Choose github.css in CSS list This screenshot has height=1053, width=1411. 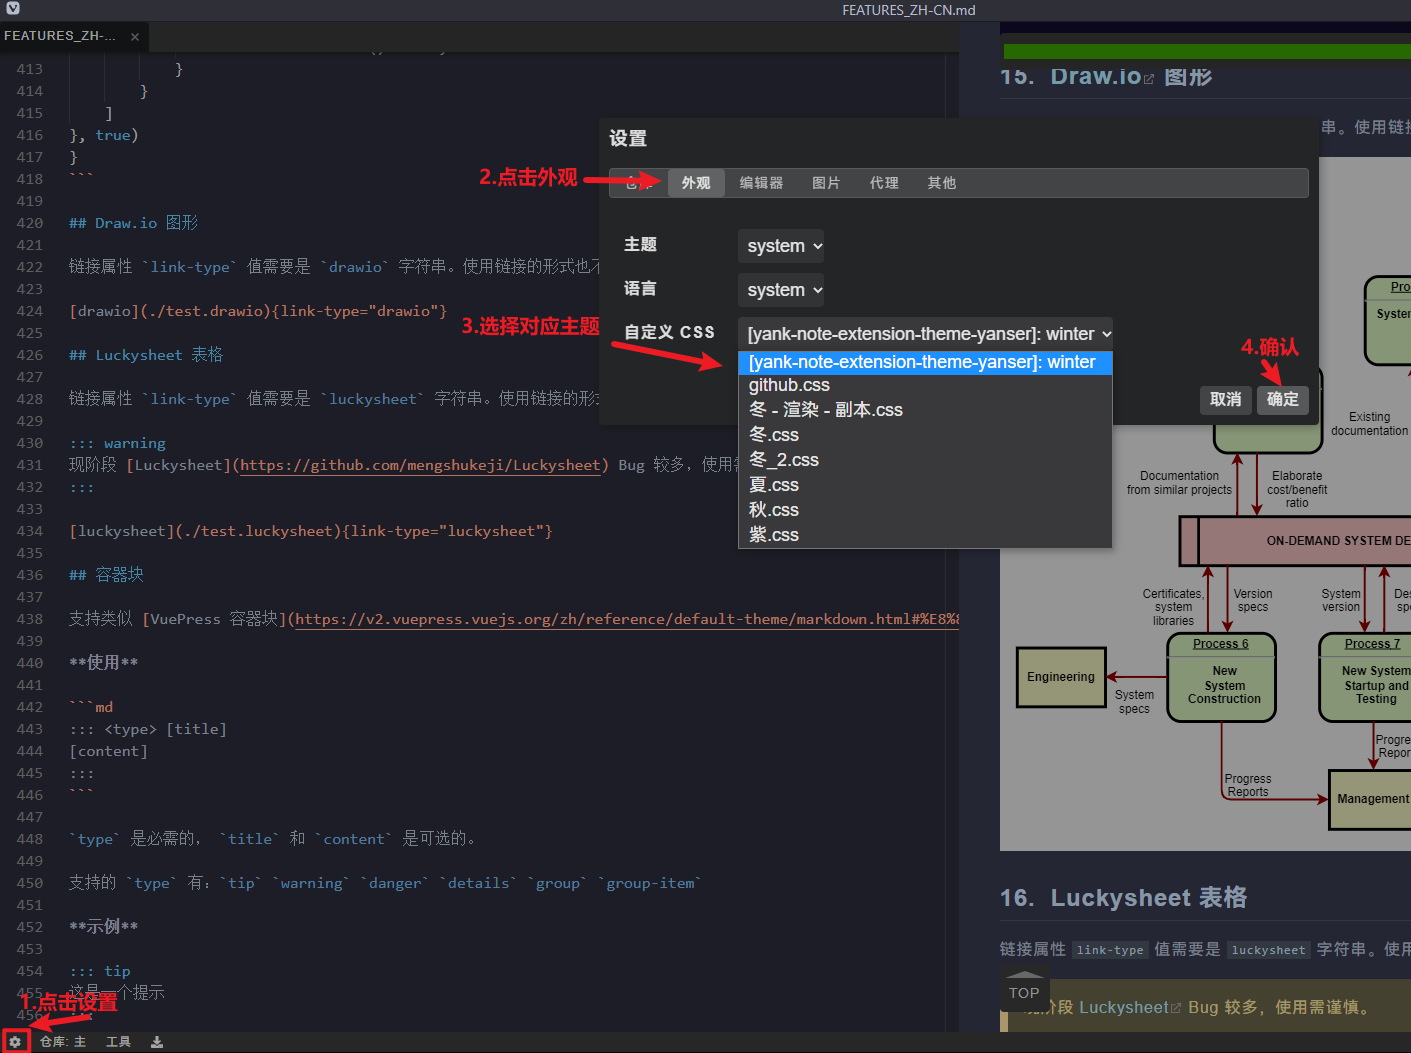[925, 386]
